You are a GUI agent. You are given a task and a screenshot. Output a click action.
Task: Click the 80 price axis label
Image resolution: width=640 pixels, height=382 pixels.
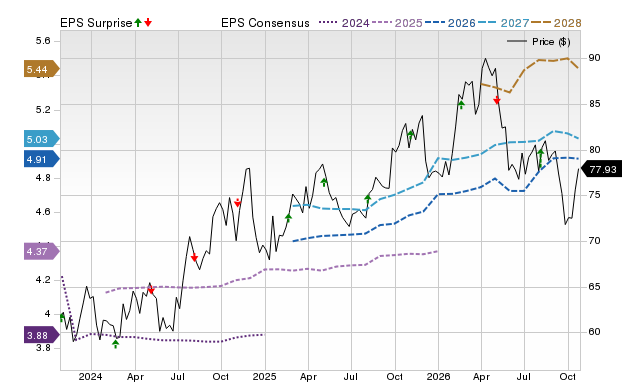tap(594, 150)
